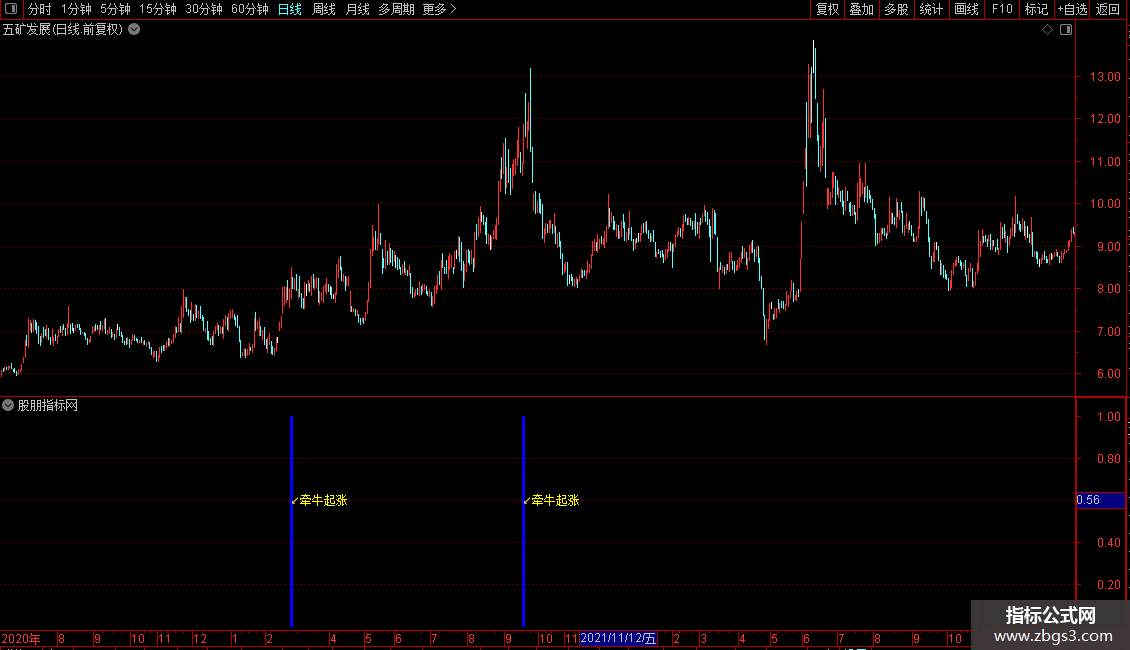Select the 15分钟 period tab
Viewport: 1130px width, 650px height.
pyautogui.click(x=158, y=9)
